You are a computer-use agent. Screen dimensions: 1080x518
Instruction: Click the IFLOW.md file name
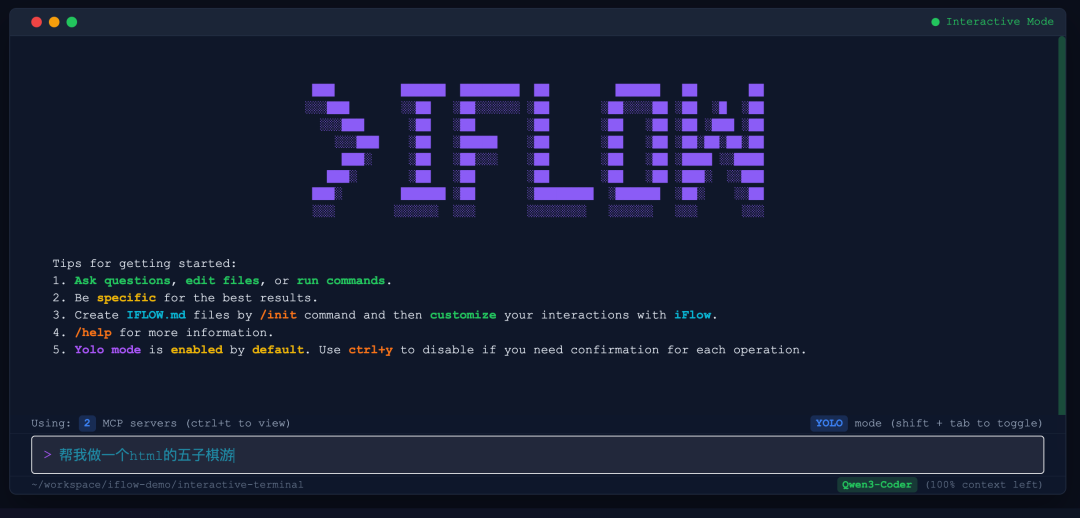(156, 315)
